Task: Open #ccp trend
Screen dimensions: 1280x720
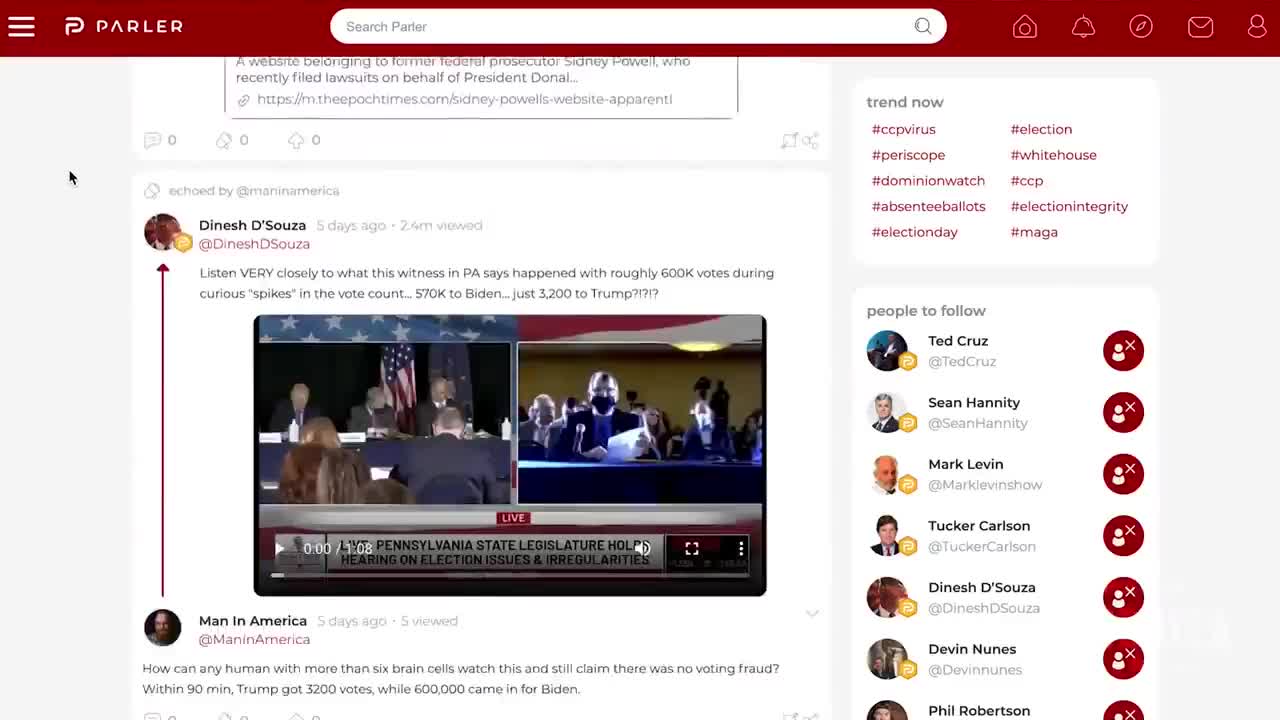Action: 1026,181
